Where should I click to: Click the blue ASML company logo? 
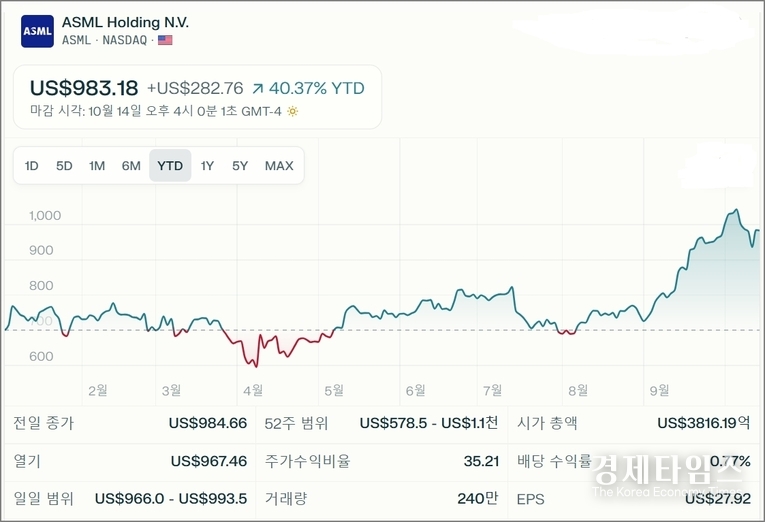pyautogui.click(x=37, y=31)
